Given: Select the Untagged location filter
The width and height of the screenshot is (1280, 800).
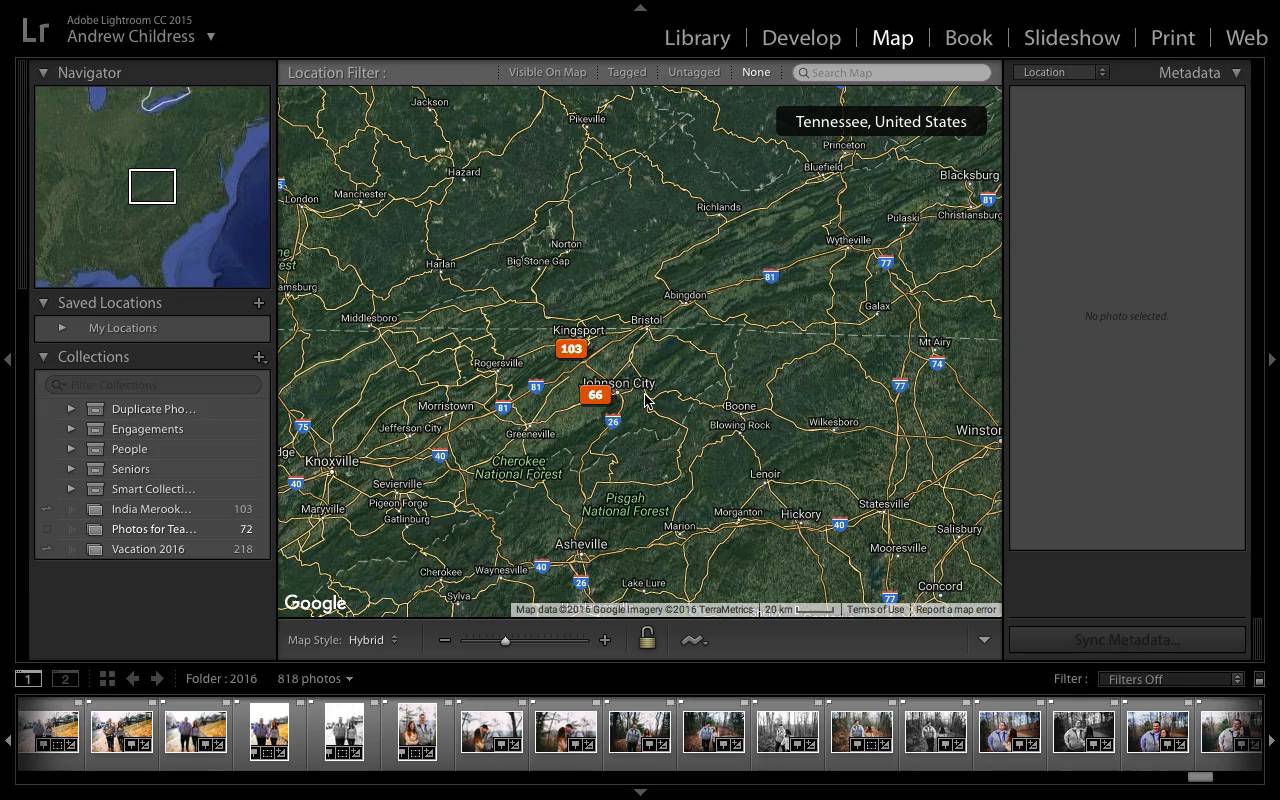Looking at the screenshot, I should (694, 72).
